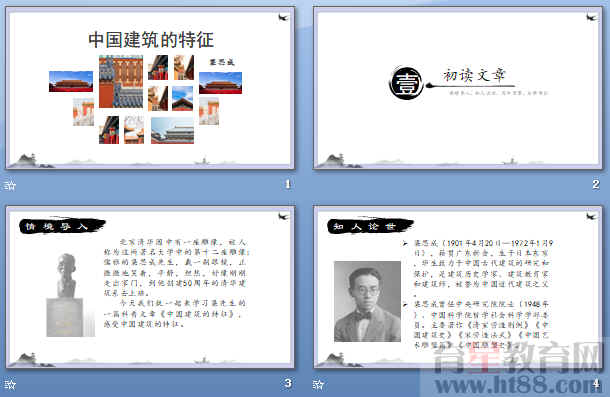Click the animation star icon under slide 3
This screenshot has width=610, height=397.
click(10, 385)
